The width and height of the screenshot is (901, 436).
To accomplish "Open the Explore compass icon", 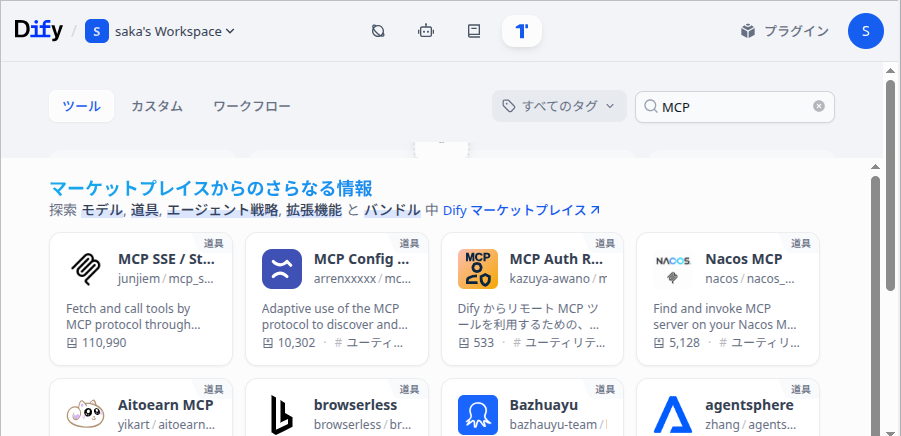I will (378, 31).
